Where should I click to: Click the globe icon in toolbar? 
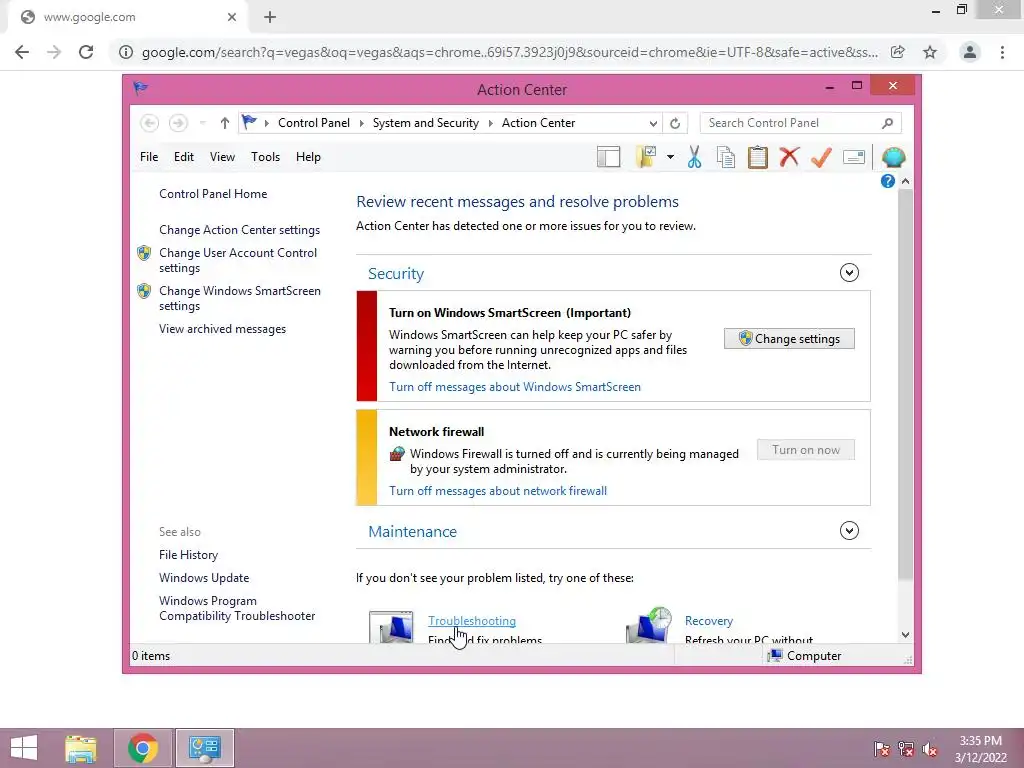tap(893, 157)
